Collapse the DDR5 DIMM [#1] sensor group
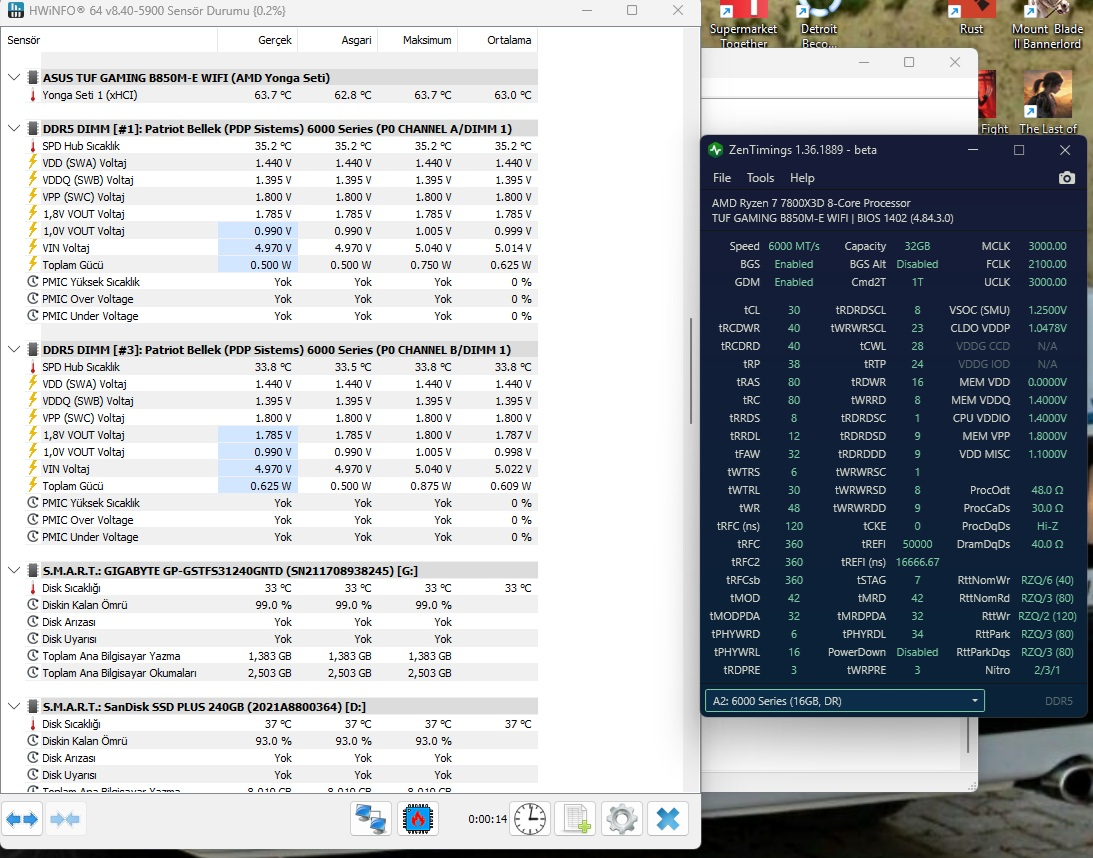The image size is (1093, 858). 14,128
